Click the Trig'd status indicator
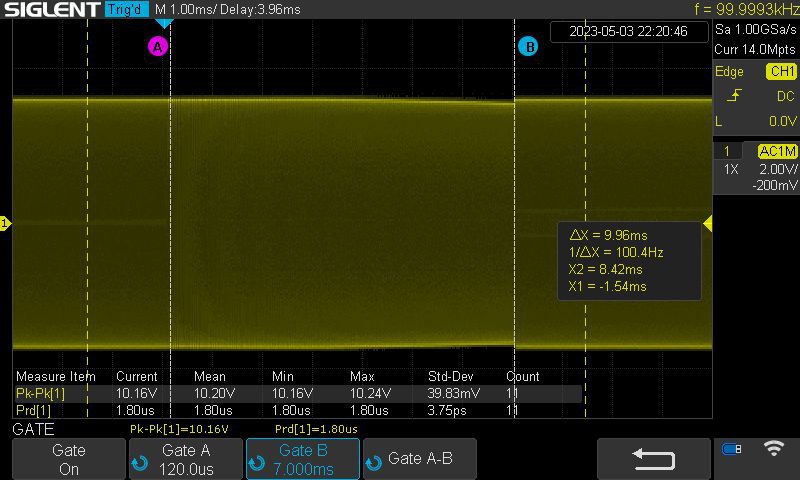 [127, 9]
